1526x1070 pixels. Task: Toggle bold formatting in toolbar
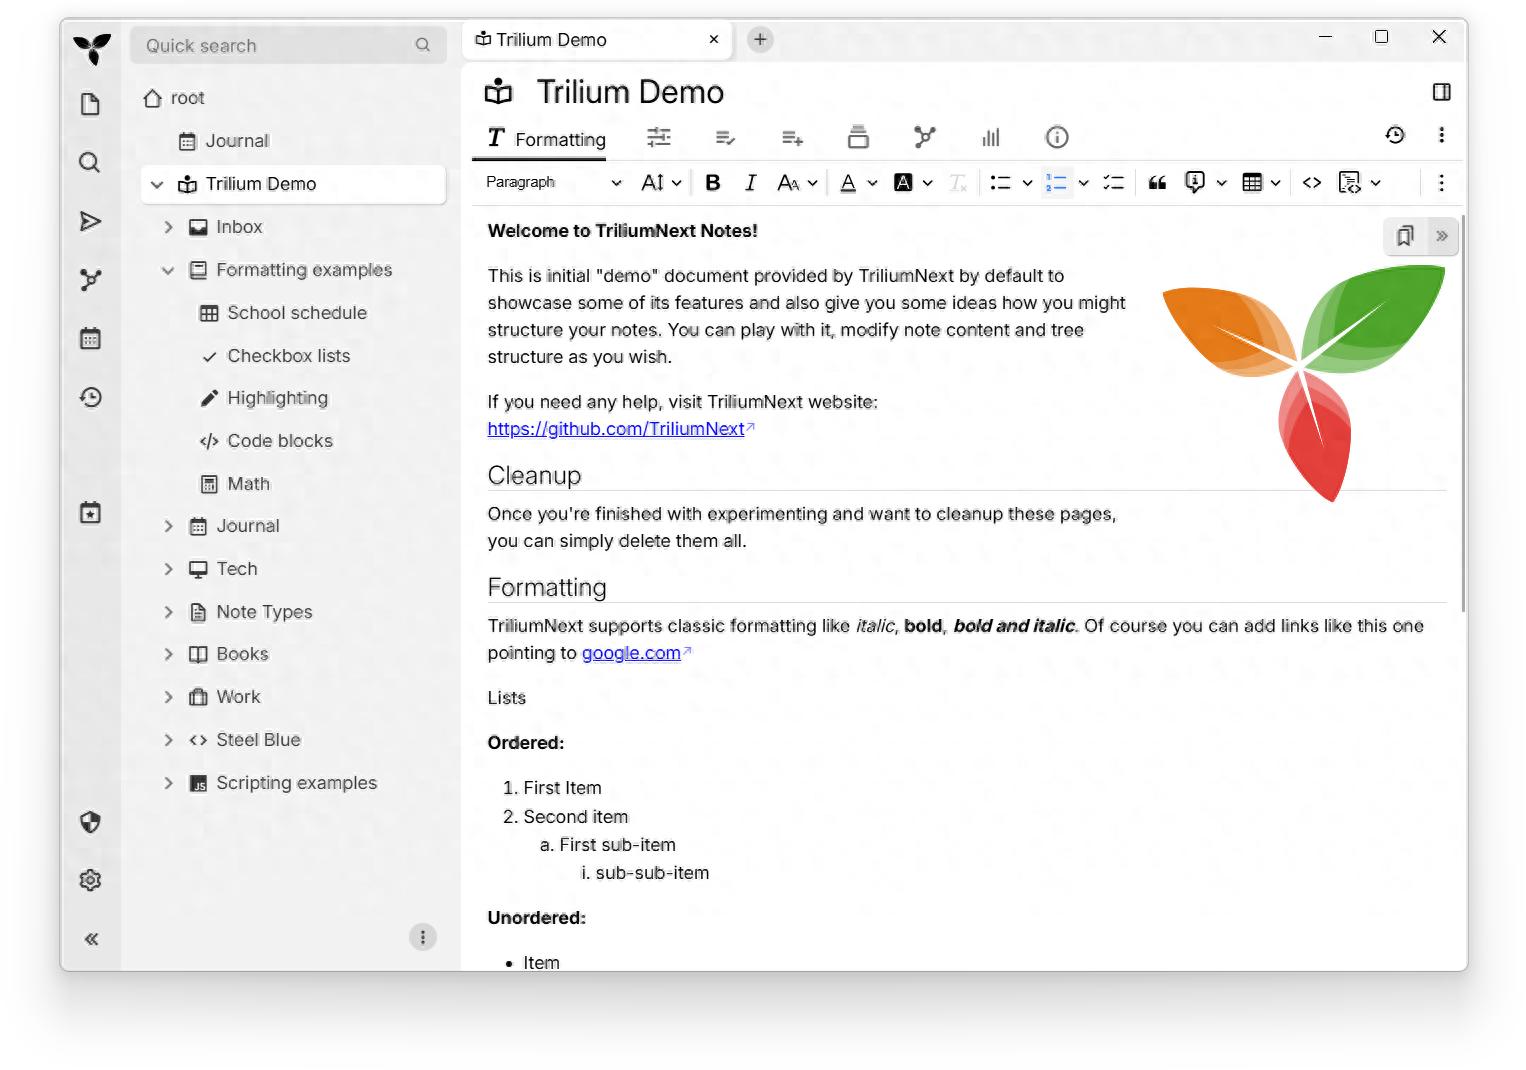pos(712,183)
